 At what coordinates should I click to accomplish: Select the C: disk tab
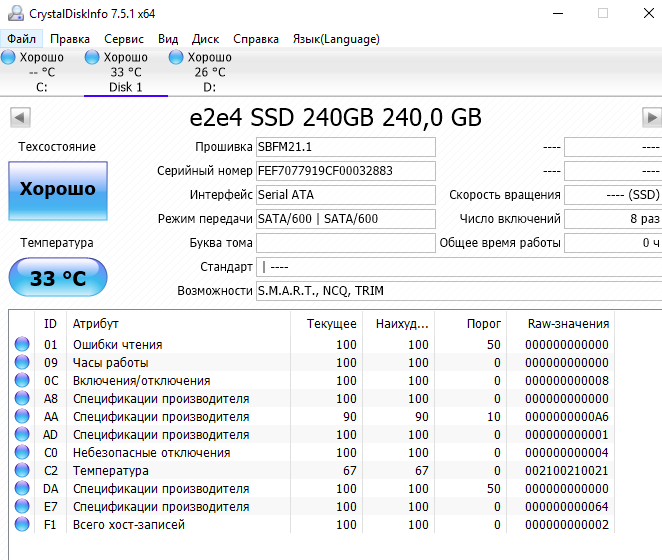pyautogui.click(x=42, y=72)
